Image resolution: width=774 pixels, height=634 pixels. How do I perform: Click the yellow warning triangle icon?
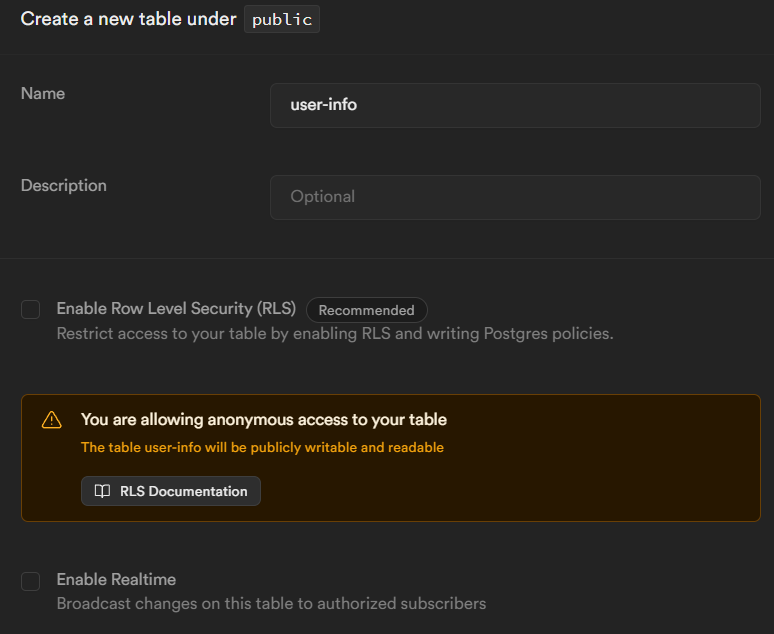[51, 420]
